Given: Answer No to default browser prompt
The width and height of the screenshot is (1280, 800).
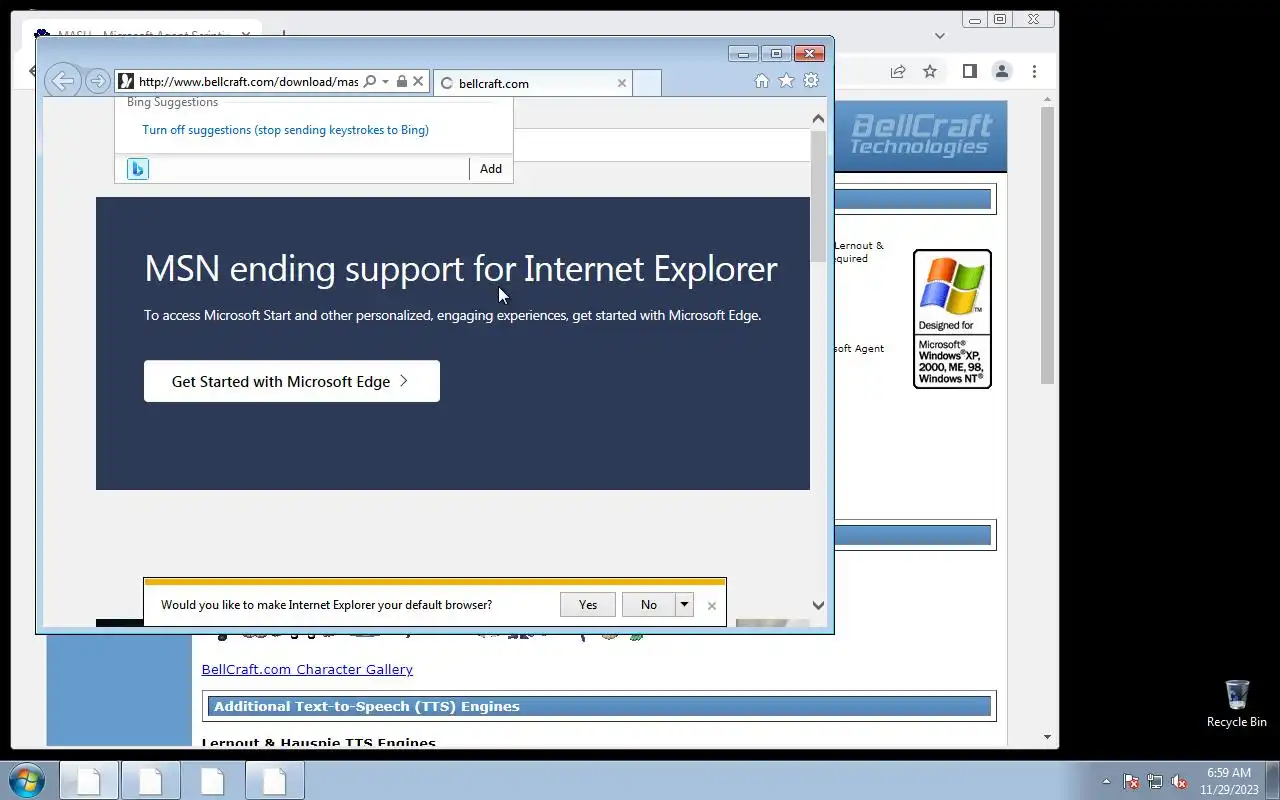Looking at the screenshot, I should point(649,604).
